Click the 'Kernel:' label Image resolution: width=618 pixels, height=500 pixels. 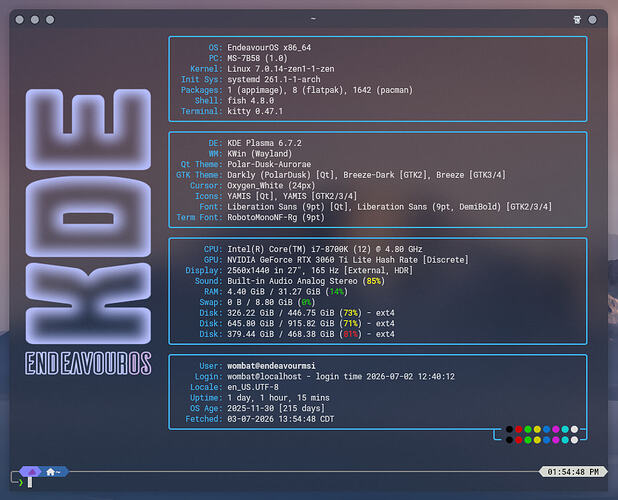point(206,69)
